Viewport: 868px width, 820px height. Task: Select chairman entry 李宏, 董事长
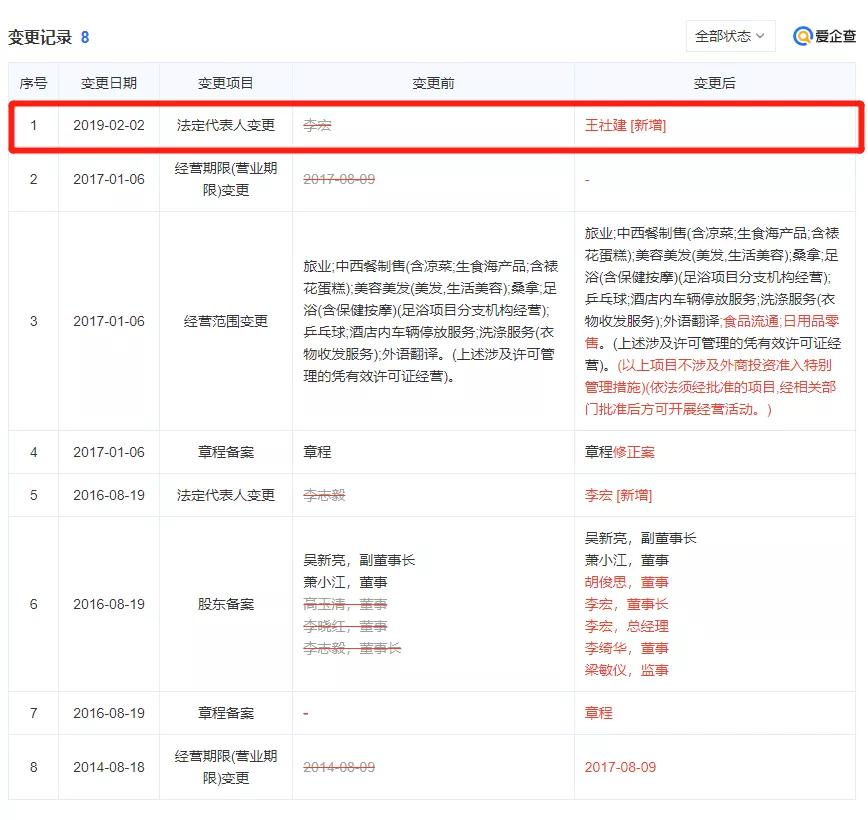click(625, 604)
